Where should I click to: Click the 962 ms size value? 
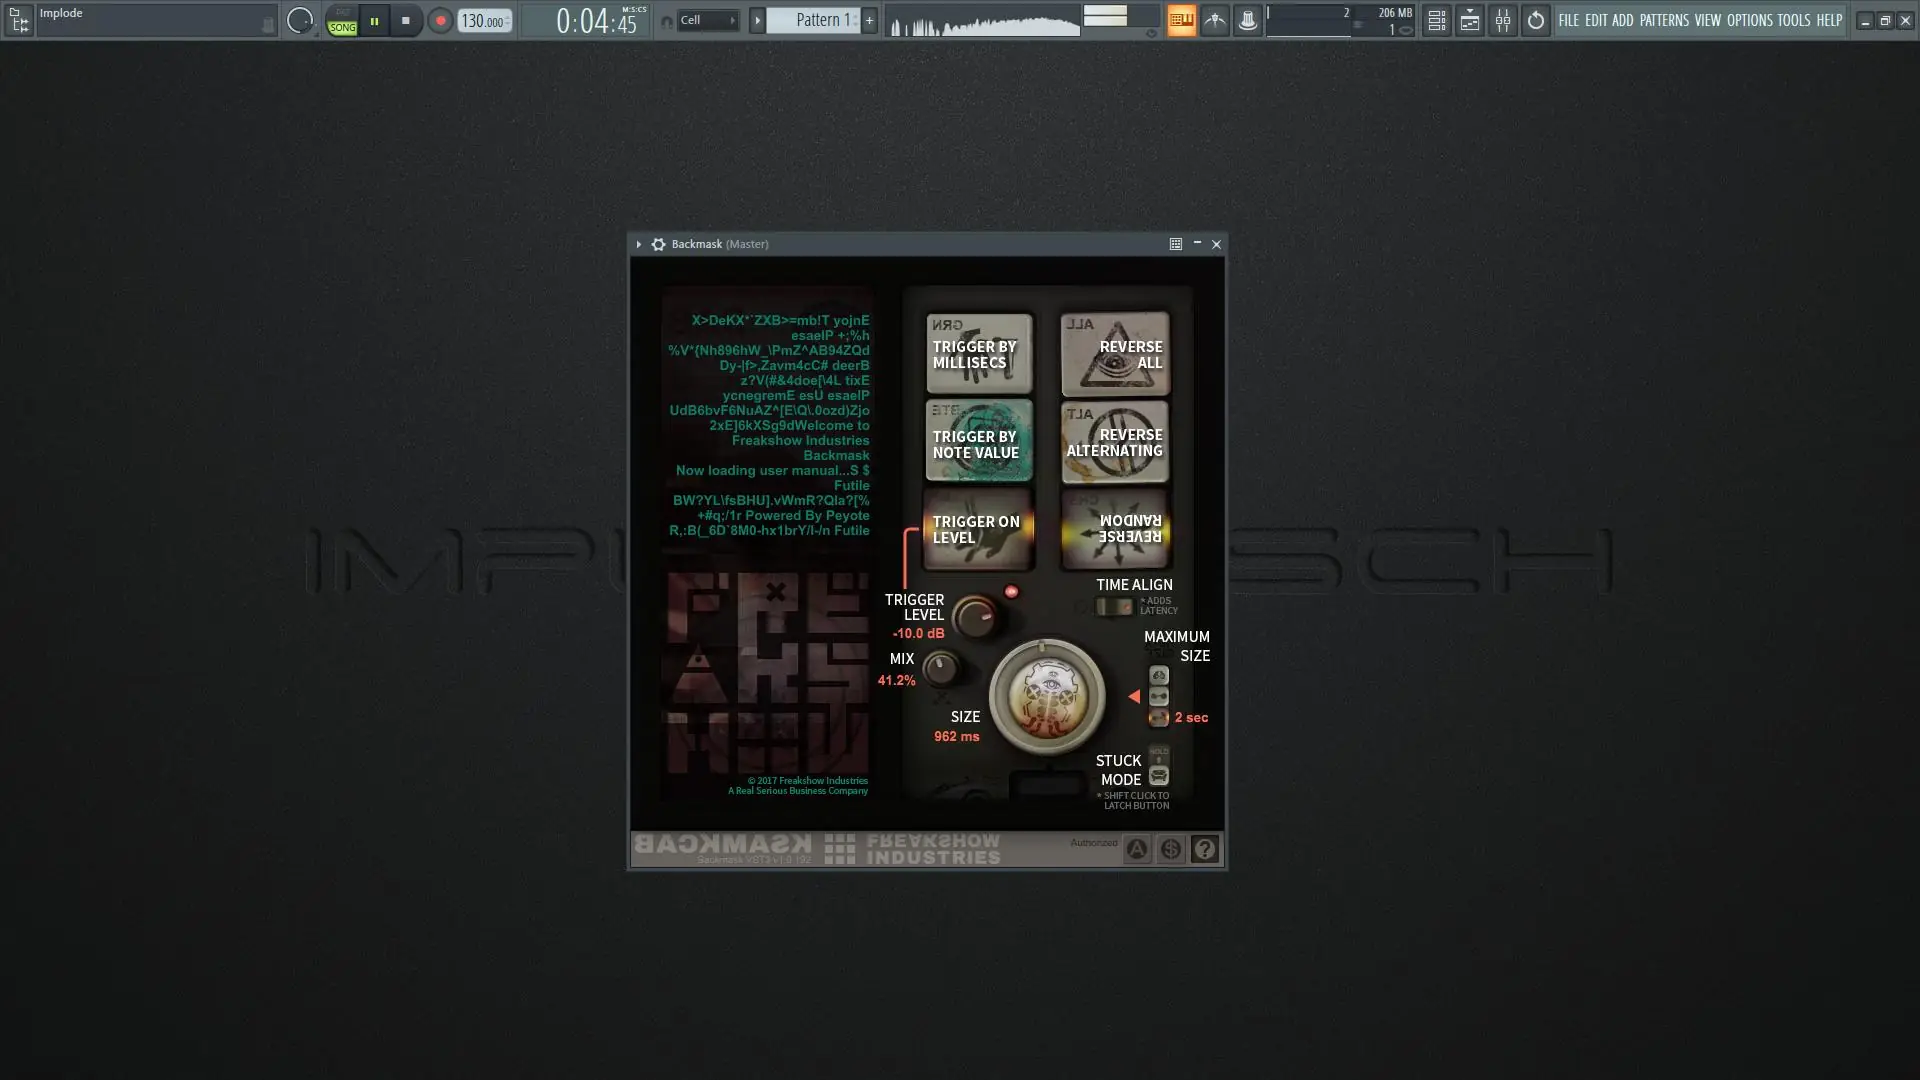coord(956,736)
